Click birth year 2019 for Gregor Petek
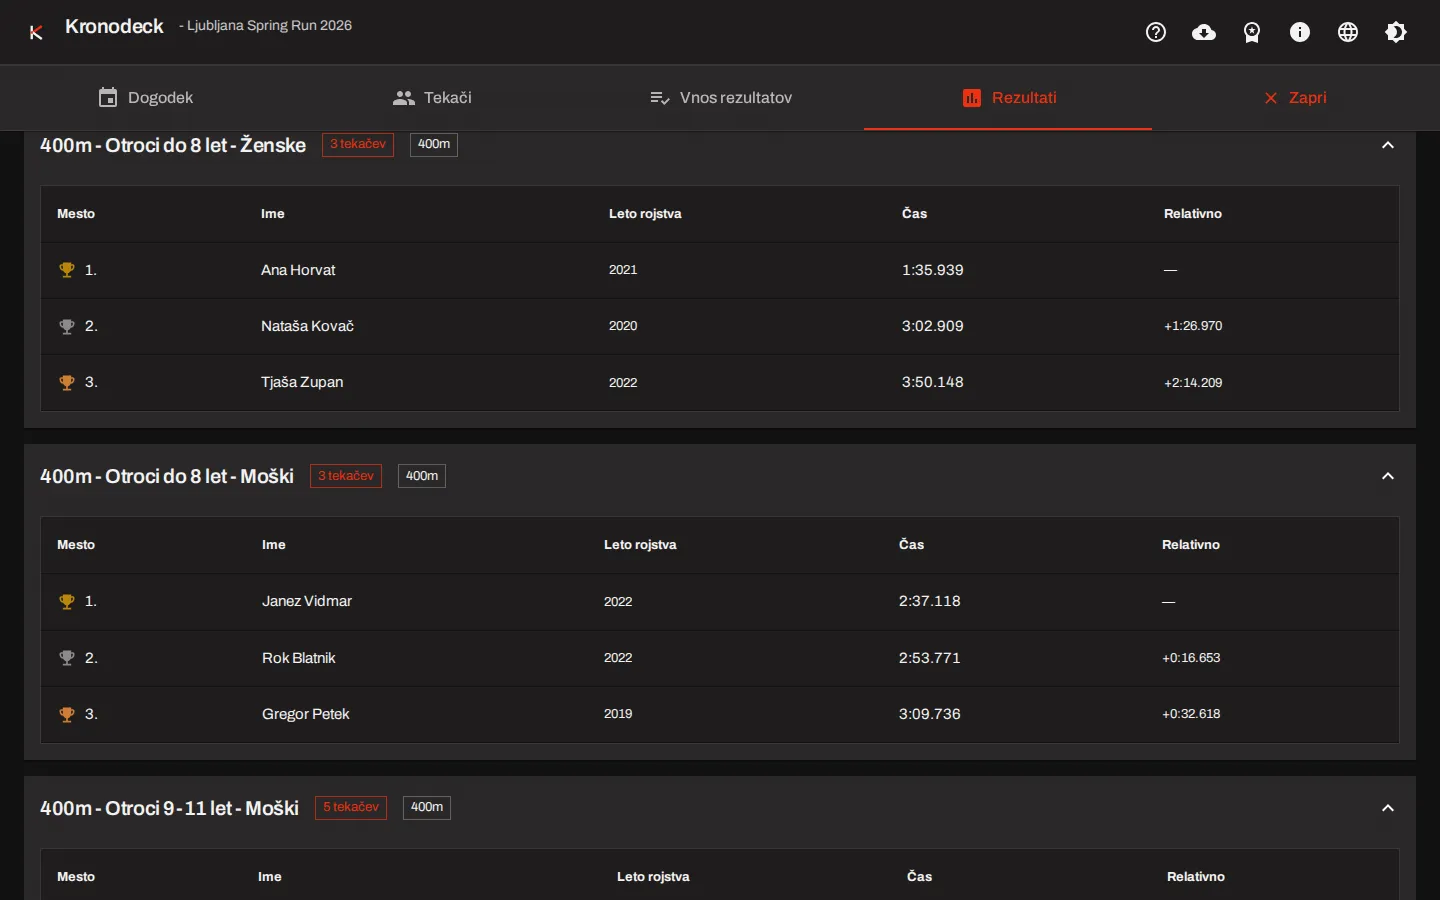Screen dimensions: 1440x900 (x=618, y=714)
